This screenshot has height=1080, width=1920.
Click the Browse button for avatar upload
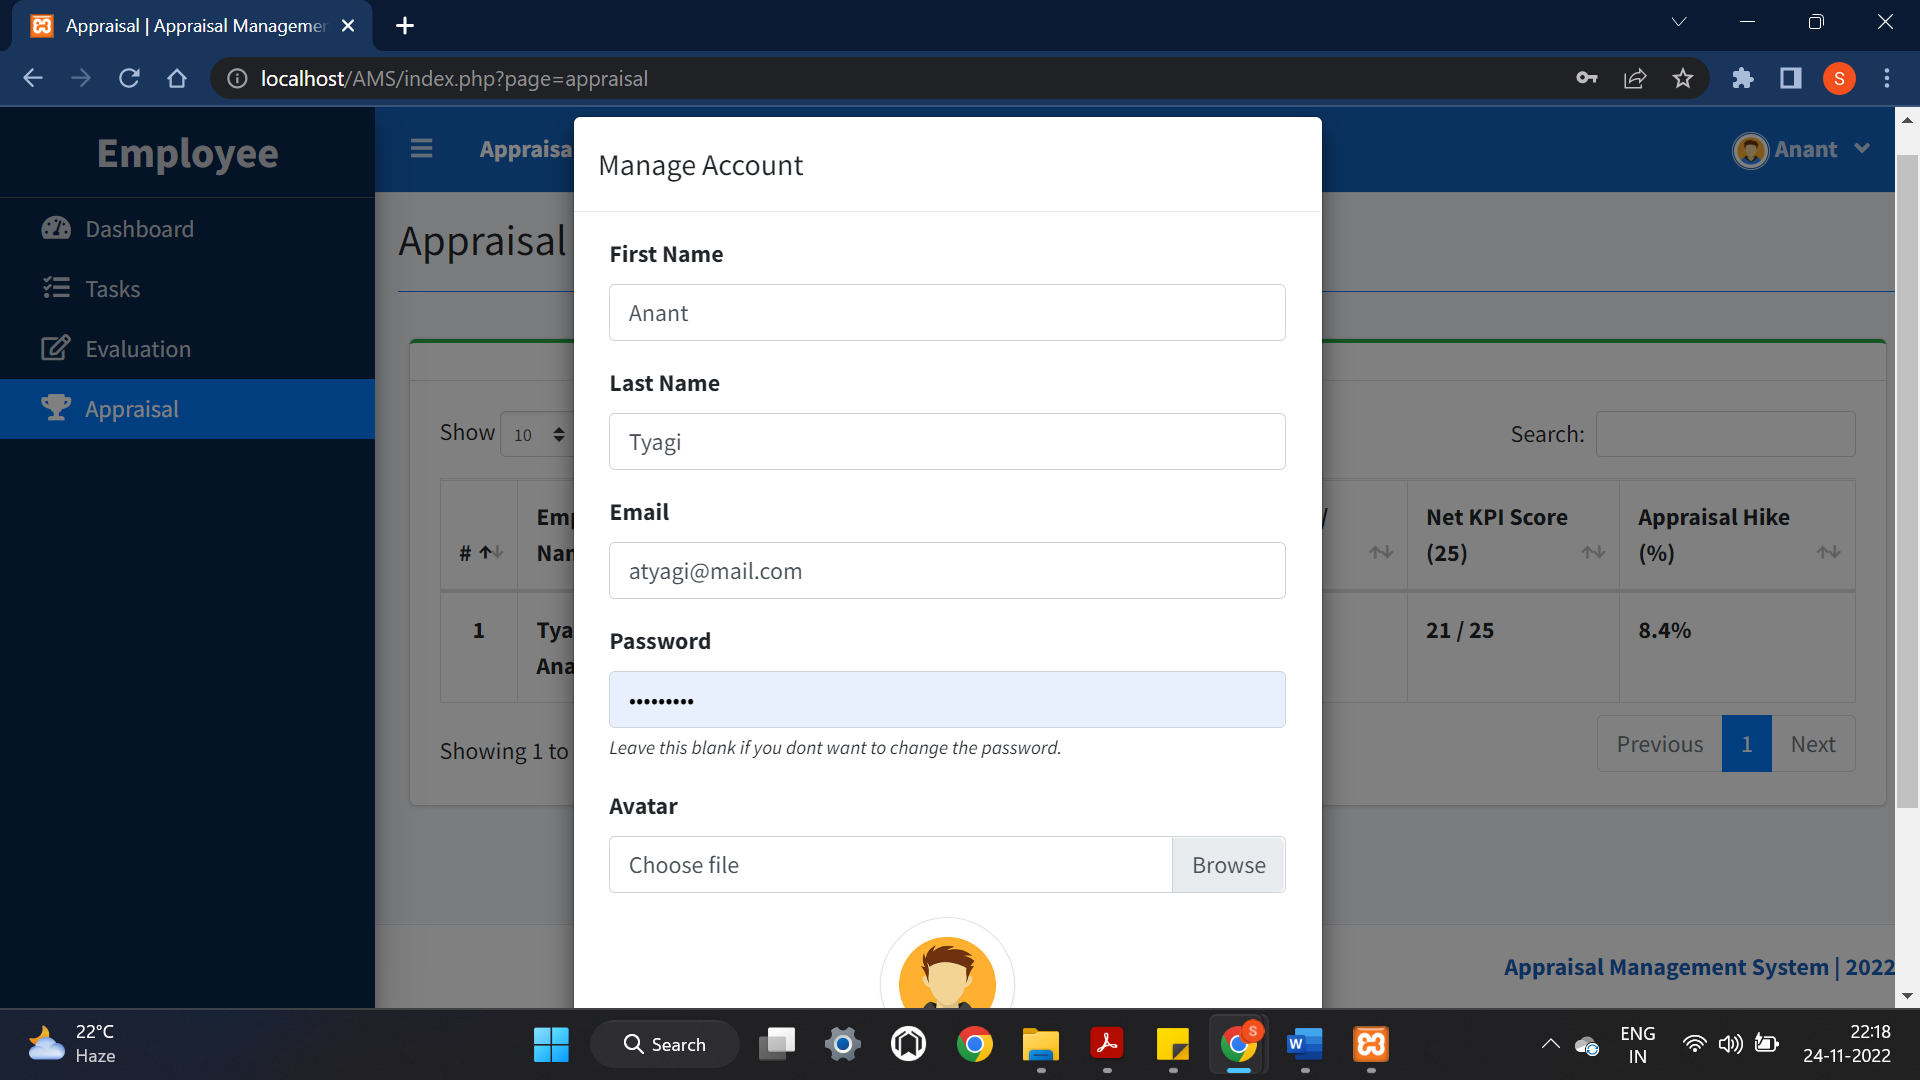pos(1228,864)
